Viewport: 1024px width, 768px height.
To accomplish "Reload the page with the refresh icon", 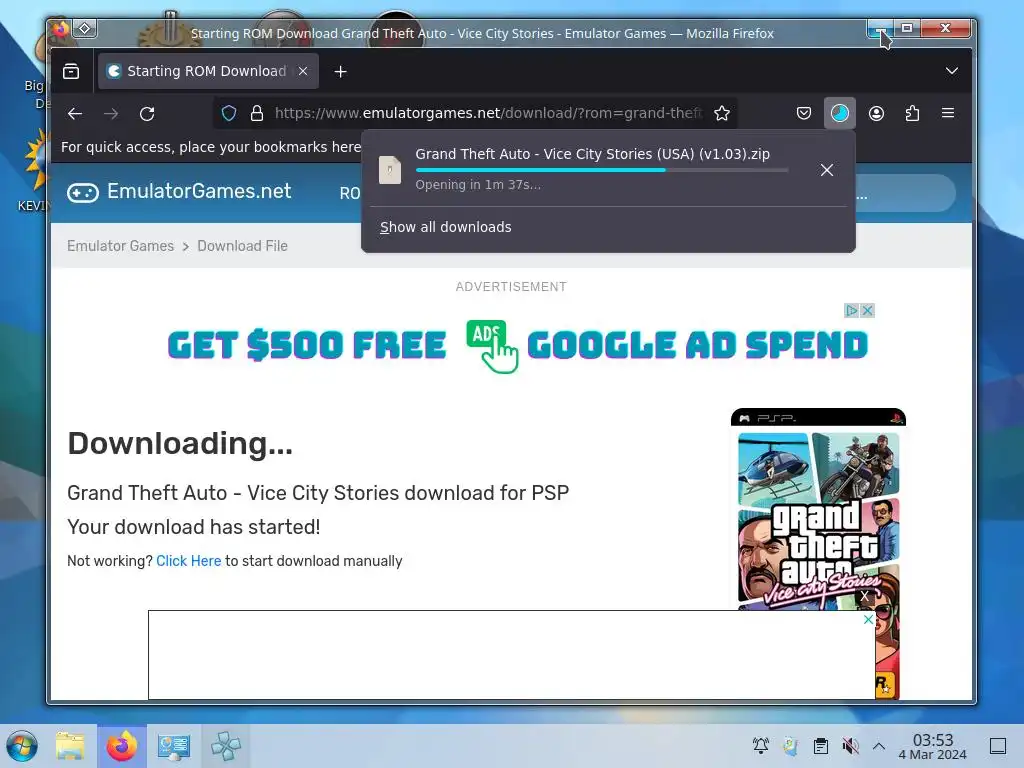I will coord(147,114).
